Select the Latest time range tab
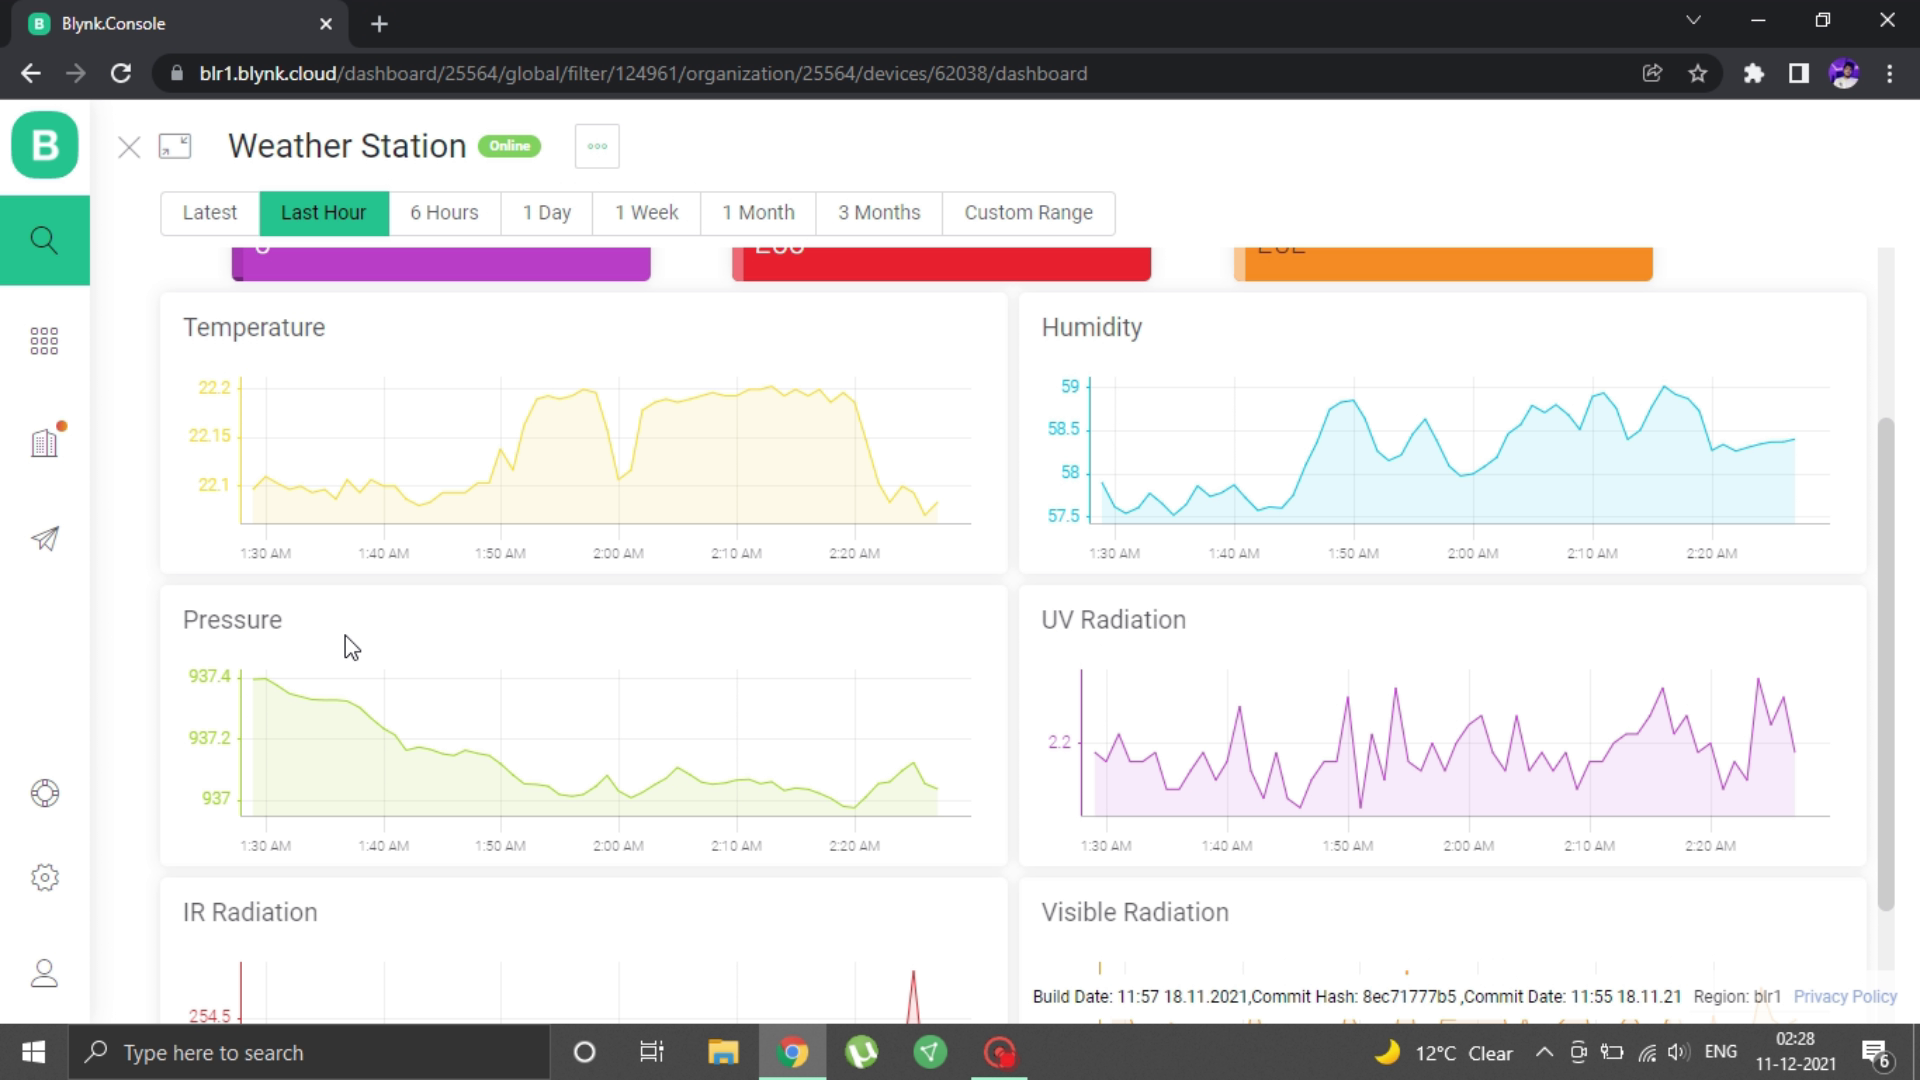This screenshot has width=1920, height=1080. pos(210,213)
